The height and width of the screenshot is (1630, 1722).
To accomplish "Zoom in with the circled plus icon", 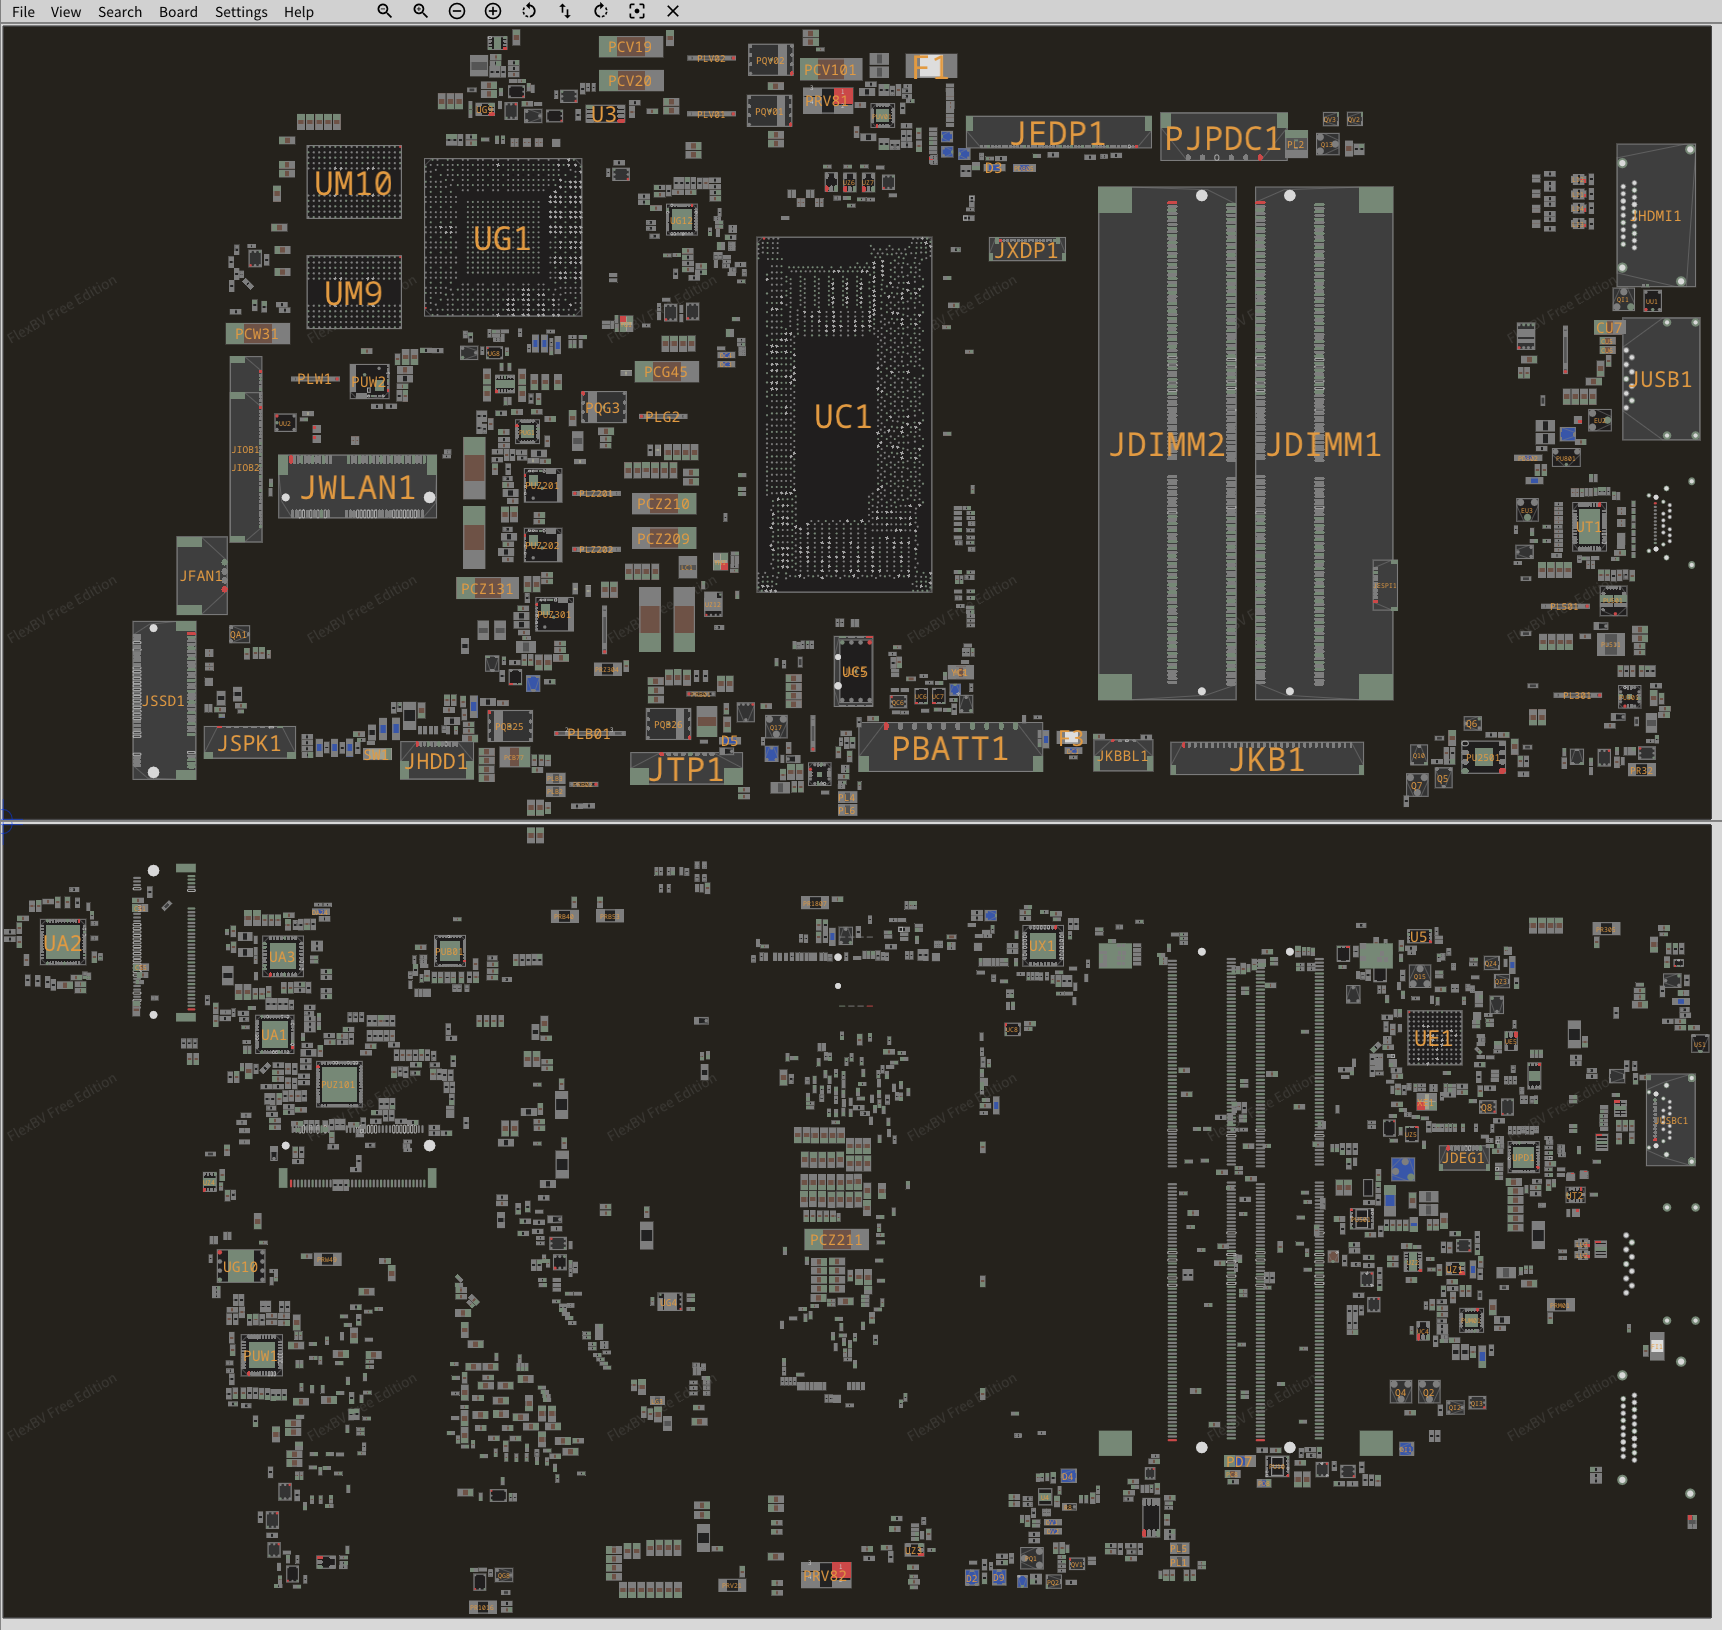I will click(x=493, y=11).
